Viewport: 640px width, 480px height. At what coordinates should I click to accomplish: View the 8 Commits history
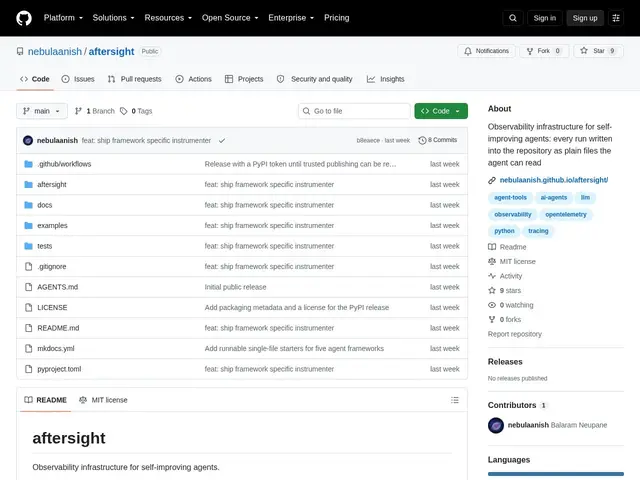[x=438, y=140]
